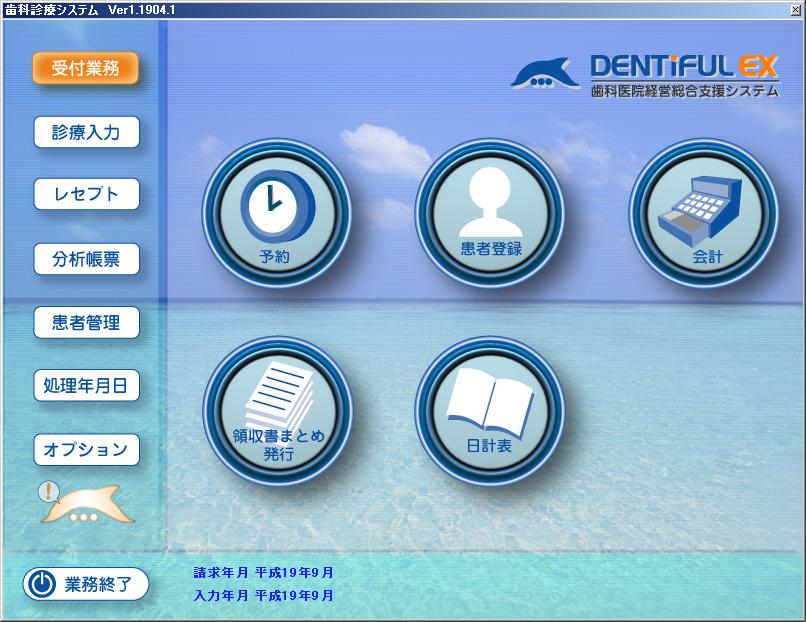This screenshot has width=806, height=622.
Task: Click the 請求年月 平成19年9月 text
Action: pos(264,573)
